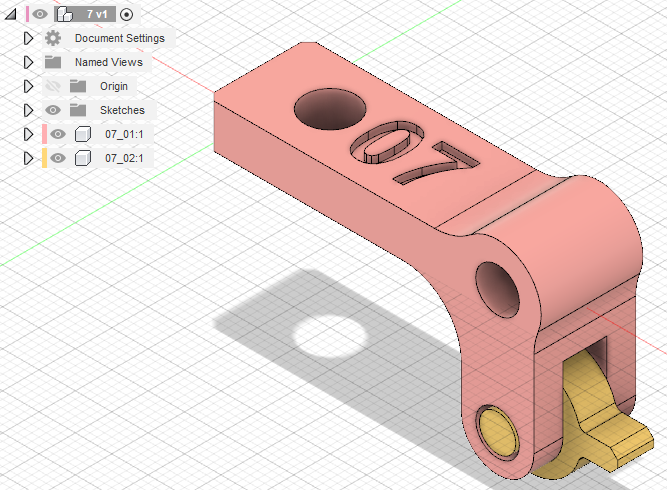Hide Sketches using its eye icon

pyautogui.click(x=53, y=110)
